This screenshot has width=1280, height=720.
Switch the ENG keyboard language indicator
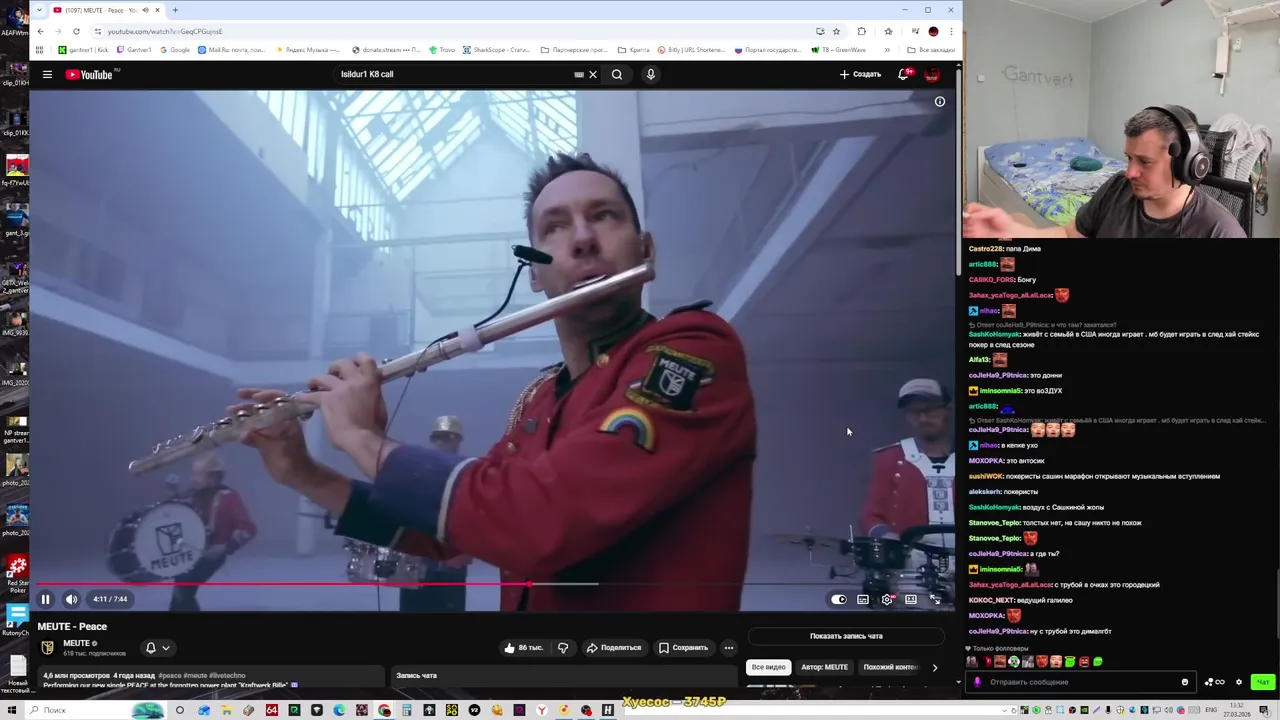tap(1213, 710)
